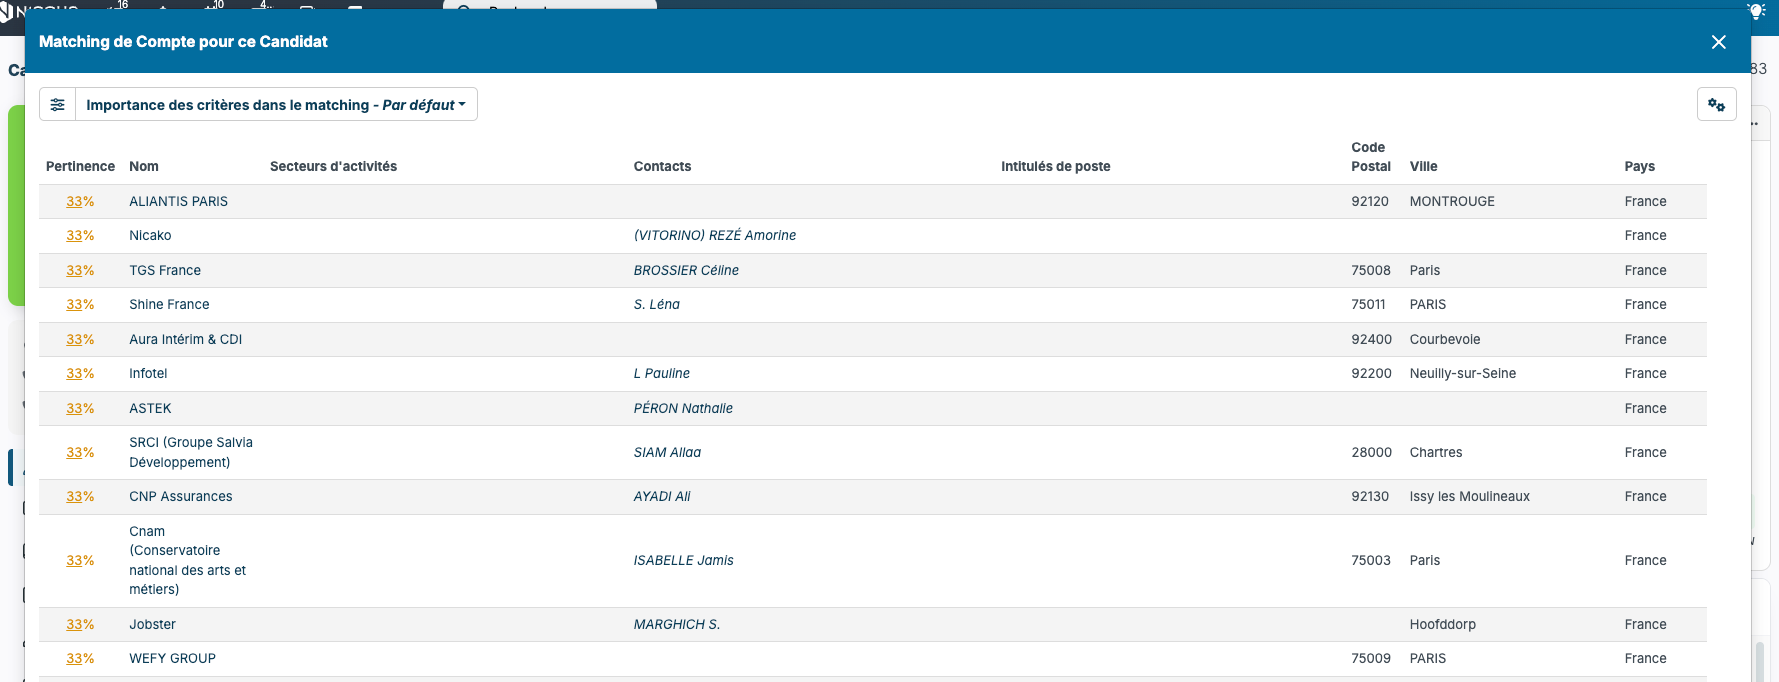
Task: Click contact S. Léna
Action: coord(656,304)
